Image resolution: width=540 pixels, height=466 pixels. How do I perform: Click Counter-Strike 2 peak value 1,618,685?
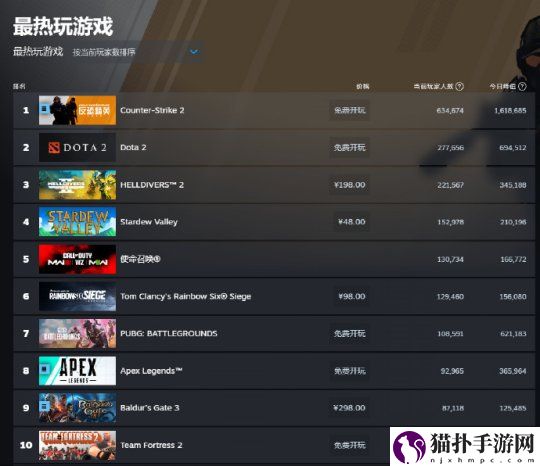[510, 111]
